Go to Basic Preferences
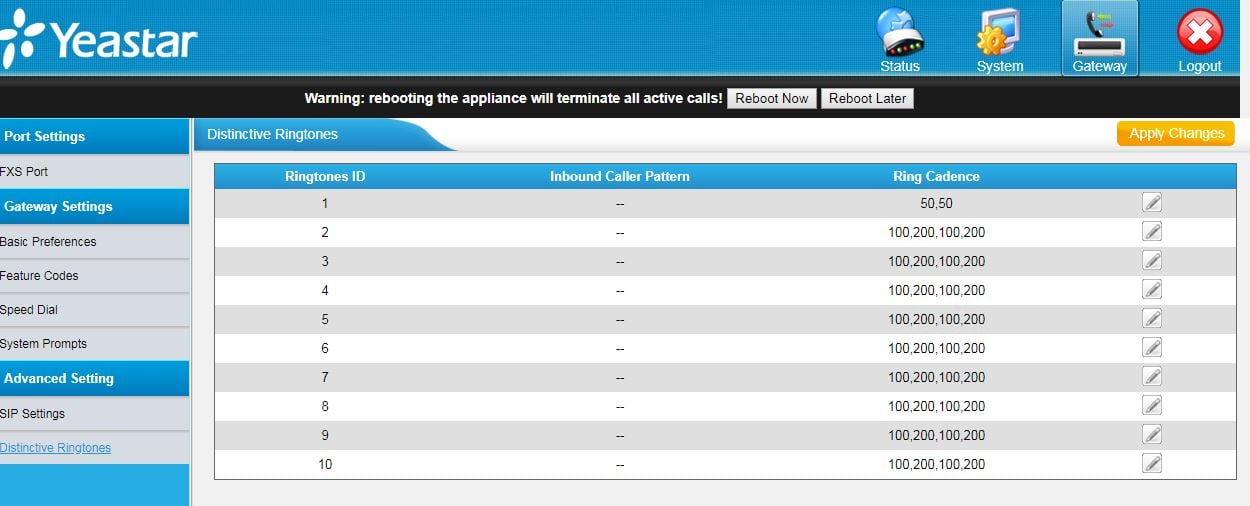 tap(48, 242)
